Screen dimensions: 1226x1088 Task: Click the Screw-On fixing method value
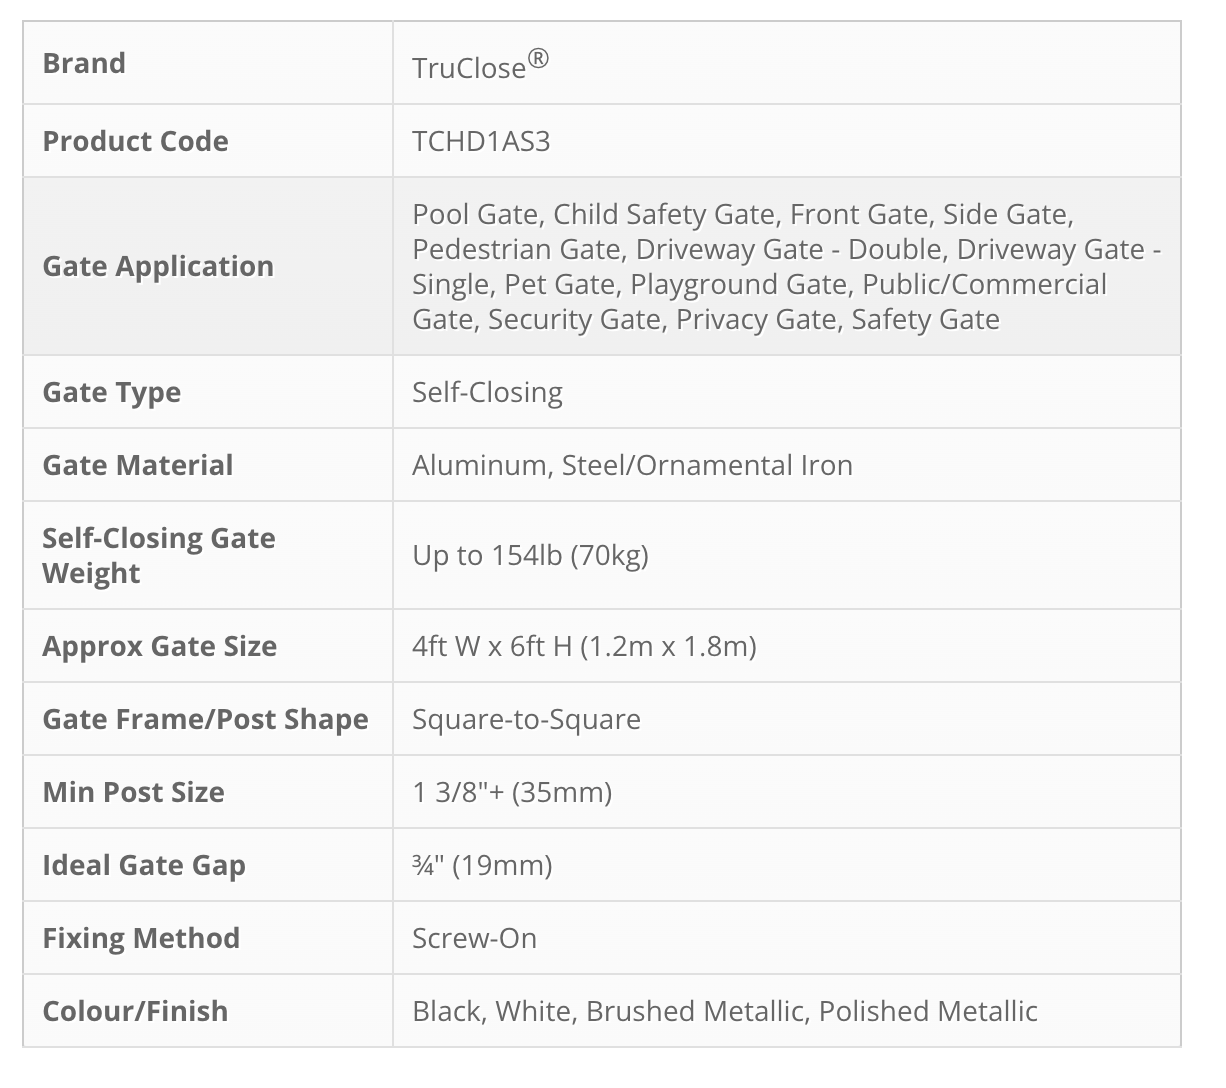click(x=474, y=938)
